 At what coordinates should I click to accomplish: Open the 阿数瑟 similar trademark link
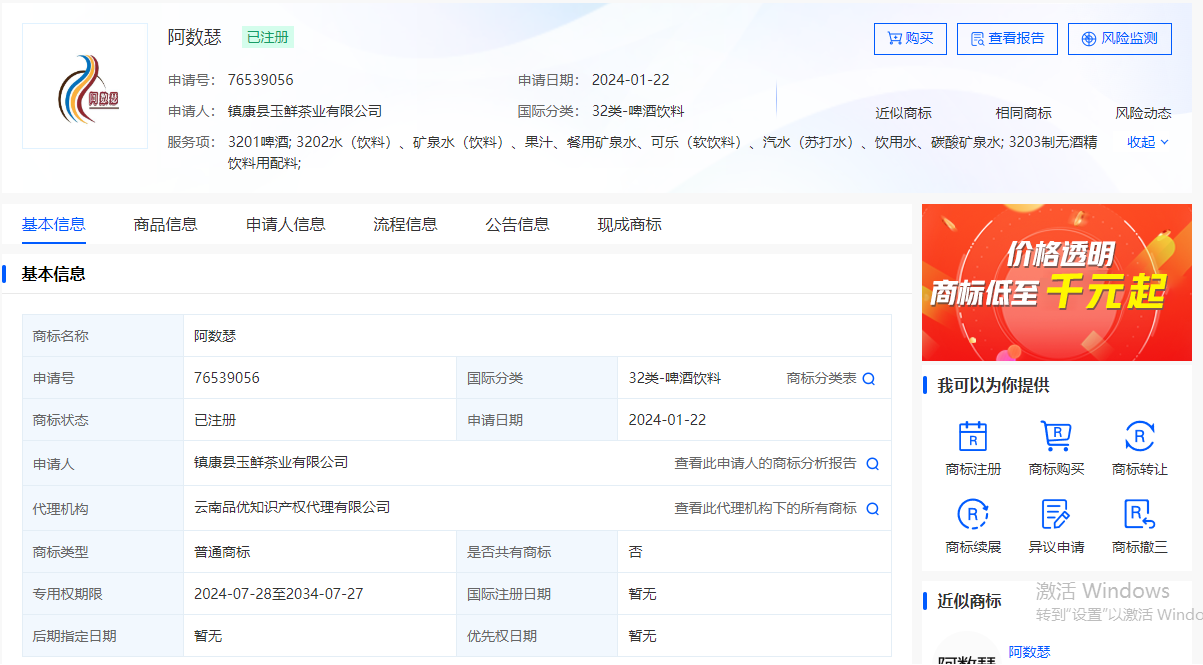[x=1029, y=652]
